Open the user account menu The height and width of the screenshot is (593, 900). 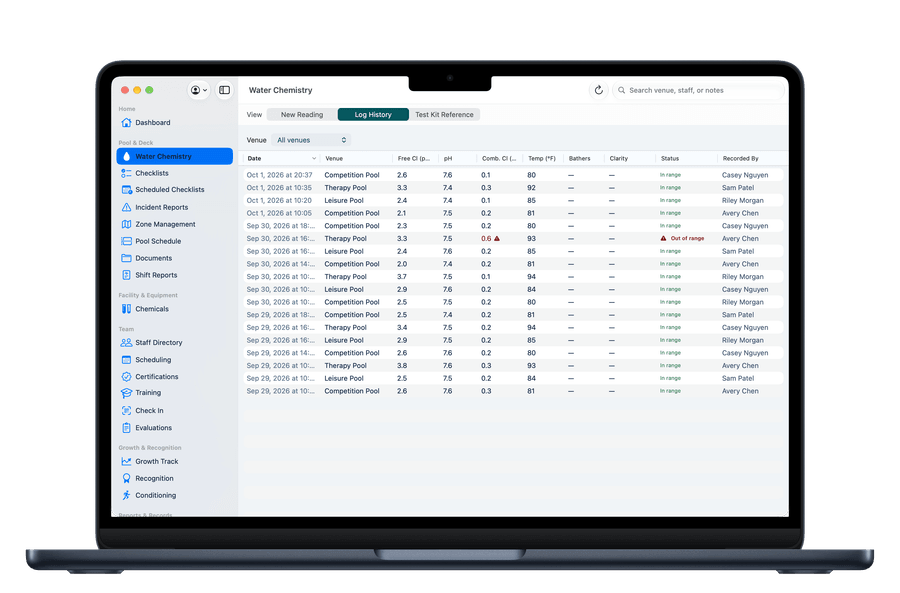[199, 90]
